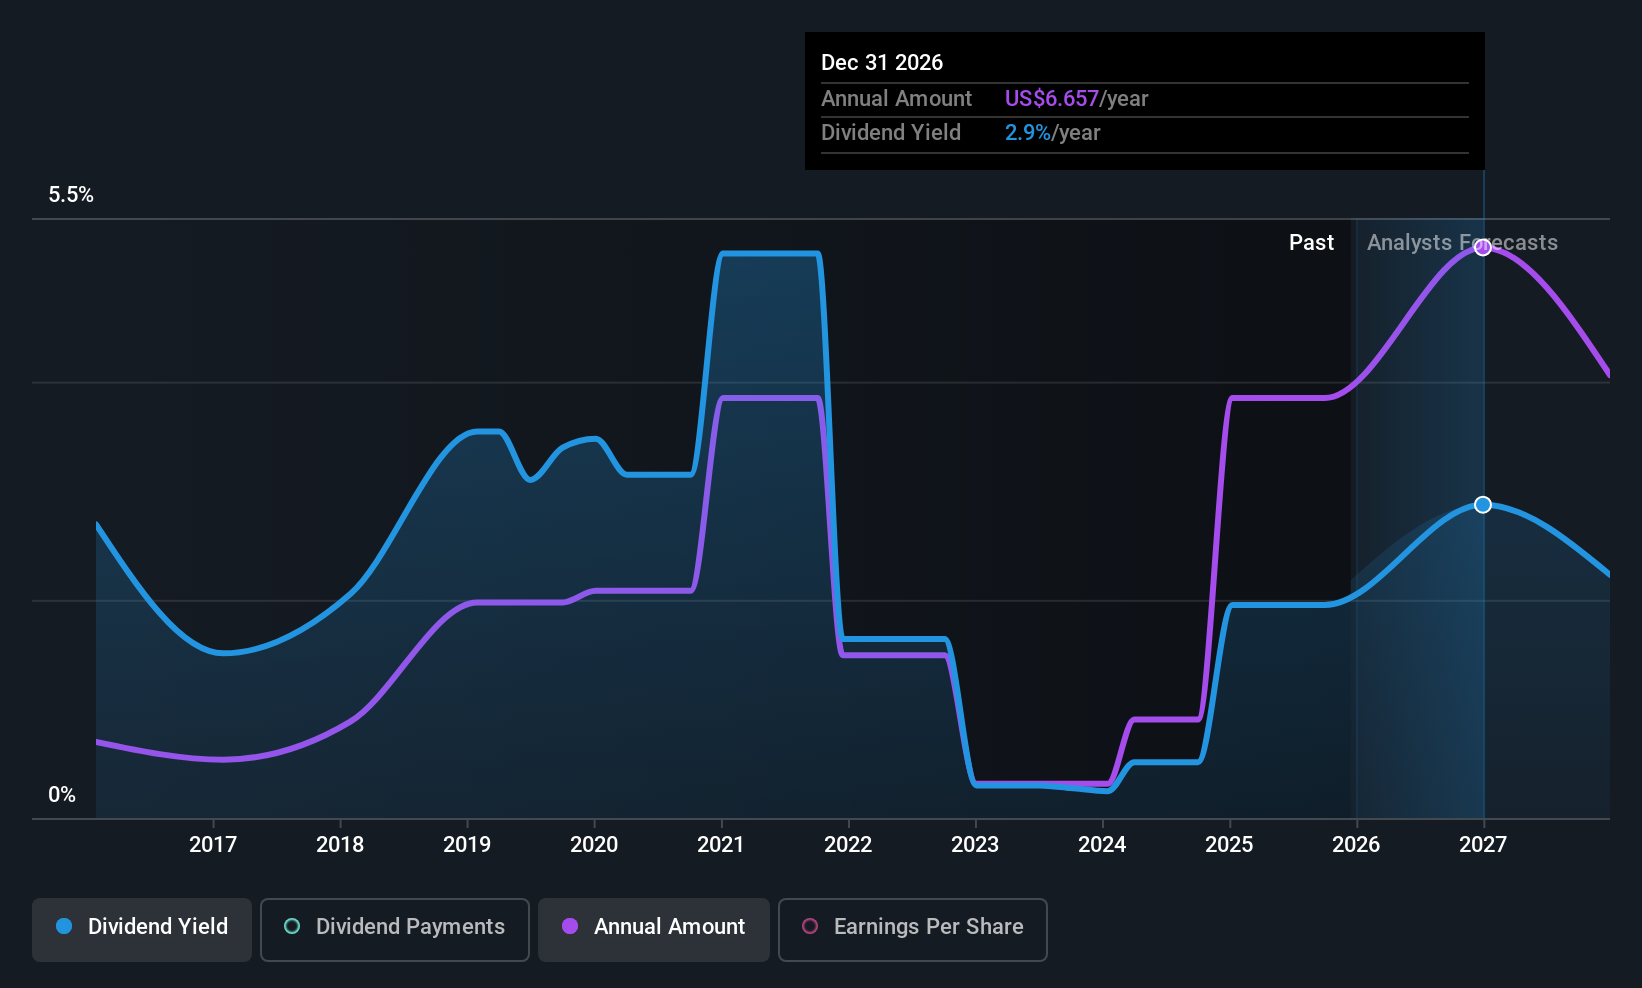Click the pink Earnings Per Share legend circle

click(810, 927)
